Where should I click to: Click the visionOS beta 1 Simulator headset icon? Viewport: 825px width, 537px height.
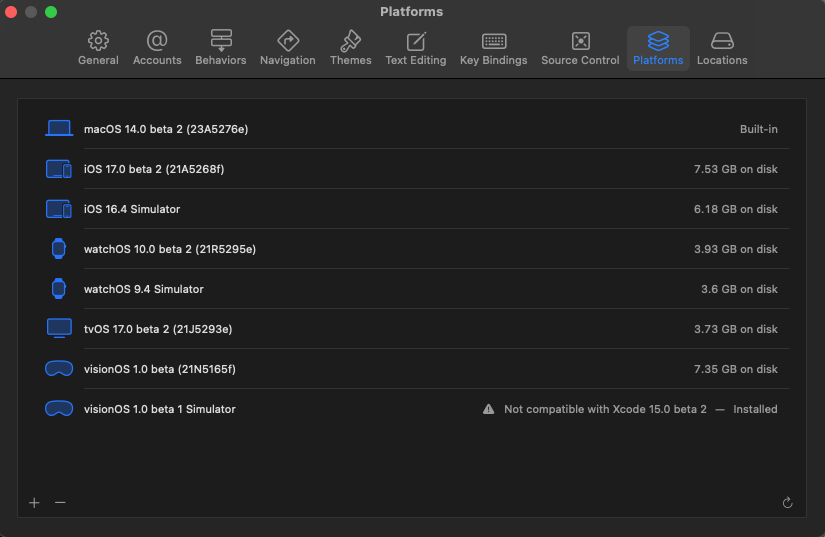[59, 409]
